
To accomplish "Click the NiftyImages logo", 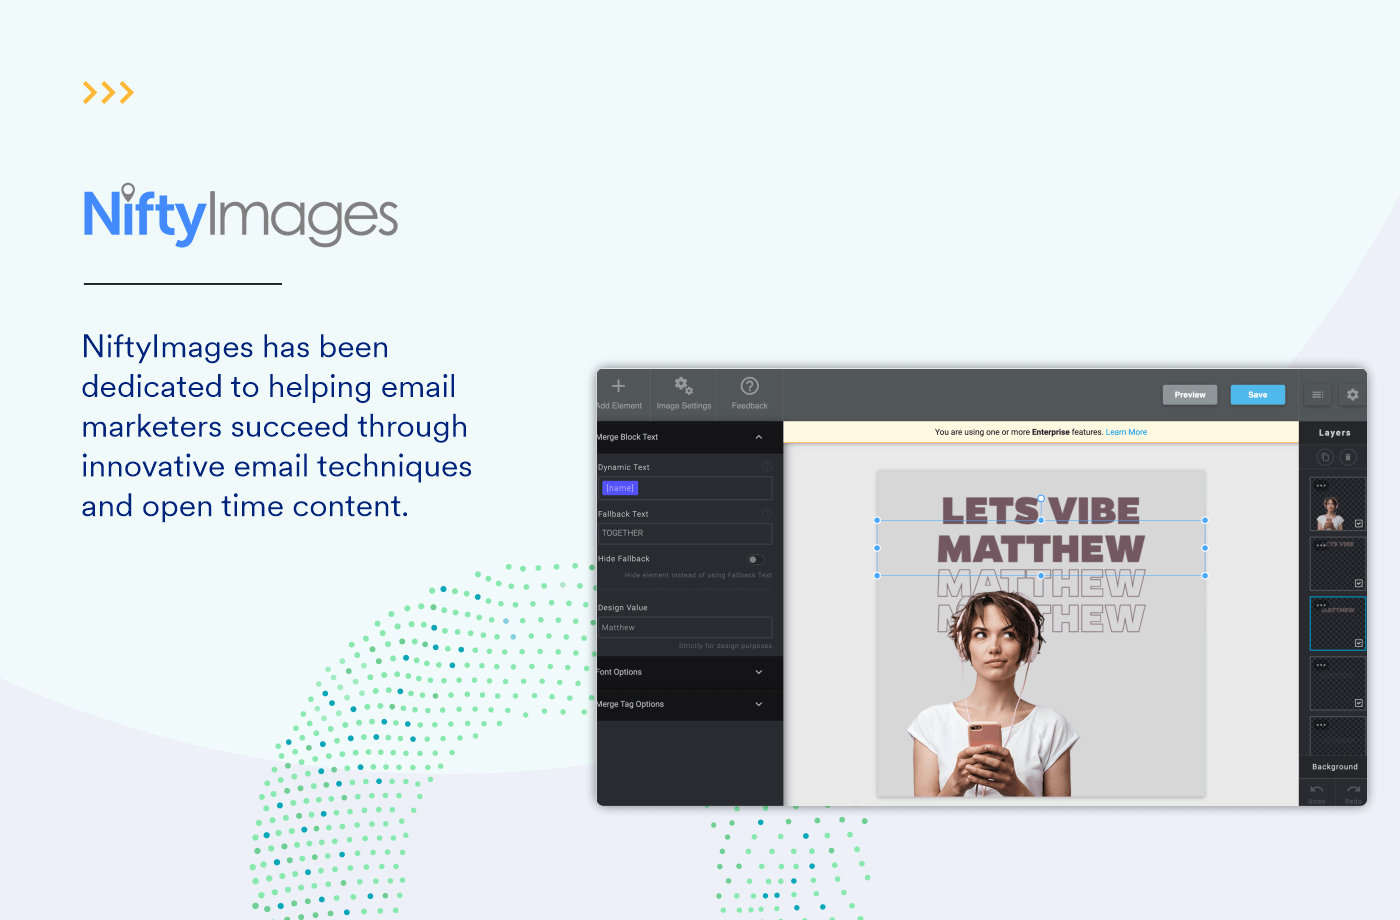I will 240,214.
